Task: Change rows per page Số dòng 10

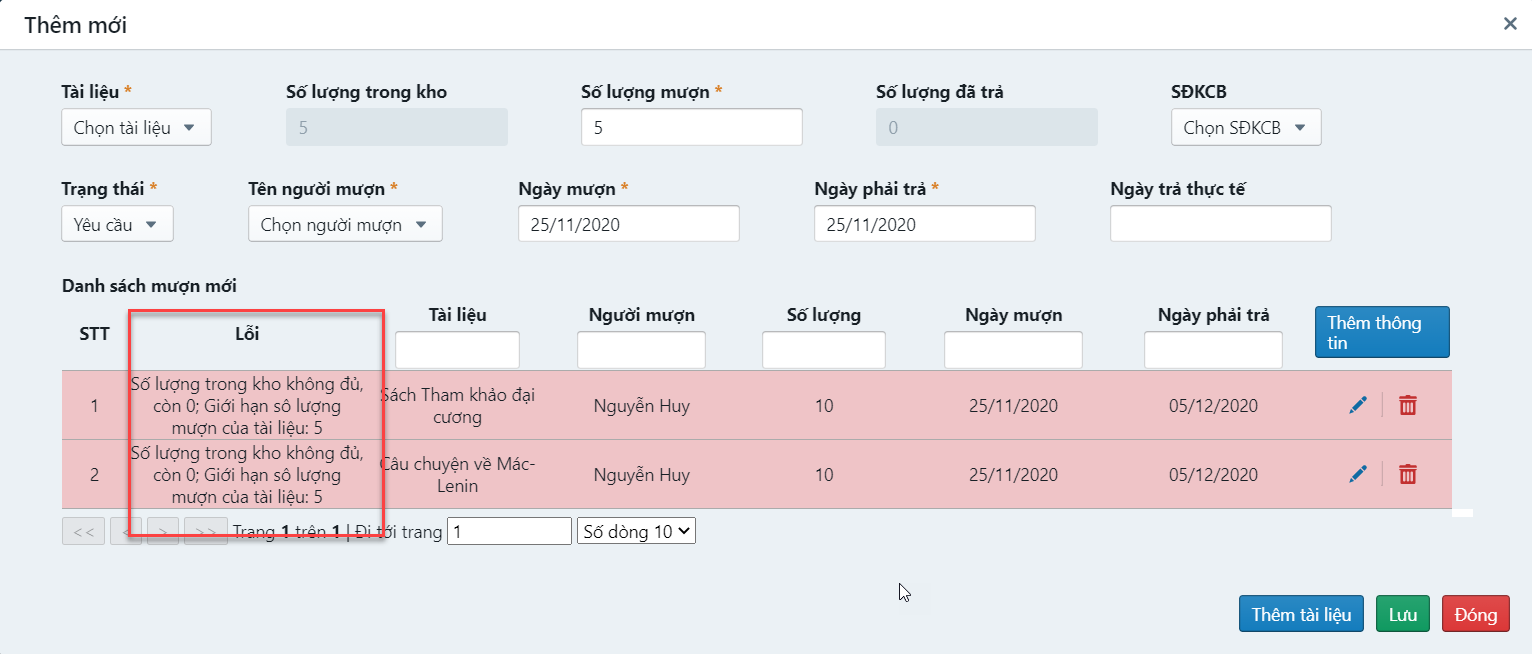Action: (x=636, y=532)
